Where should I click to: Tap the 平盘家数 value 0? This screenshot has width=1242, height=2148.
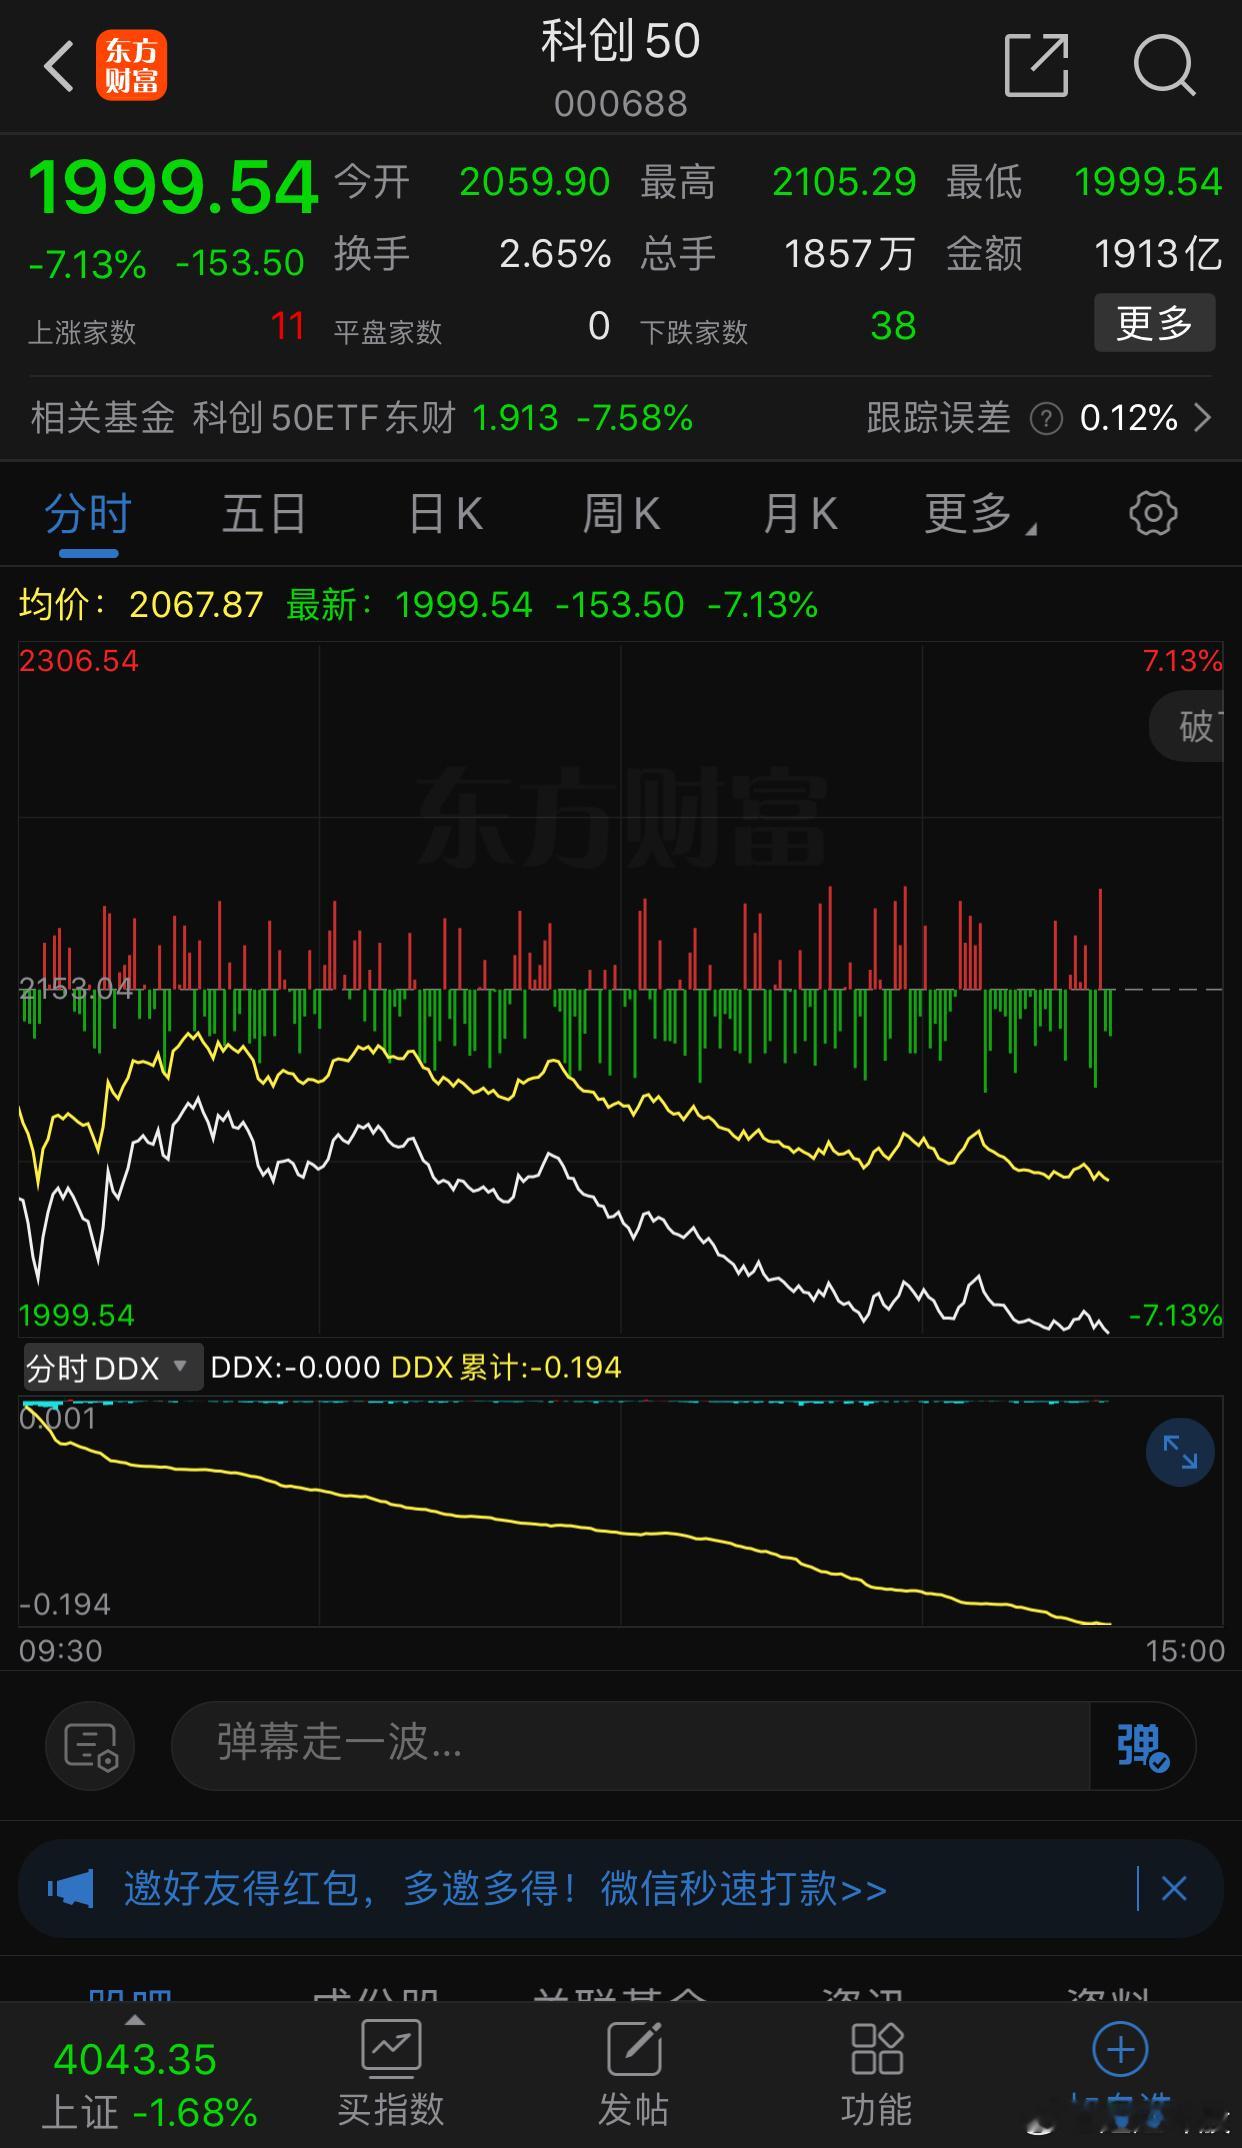pos(599,326)
